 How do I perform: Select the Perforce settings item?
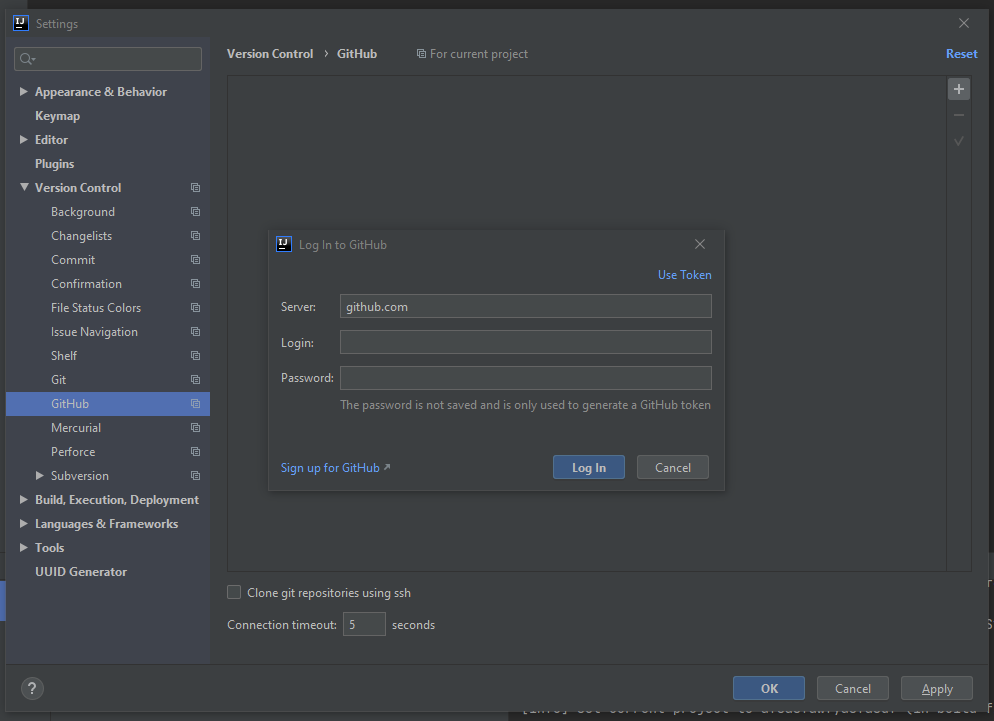73,452
